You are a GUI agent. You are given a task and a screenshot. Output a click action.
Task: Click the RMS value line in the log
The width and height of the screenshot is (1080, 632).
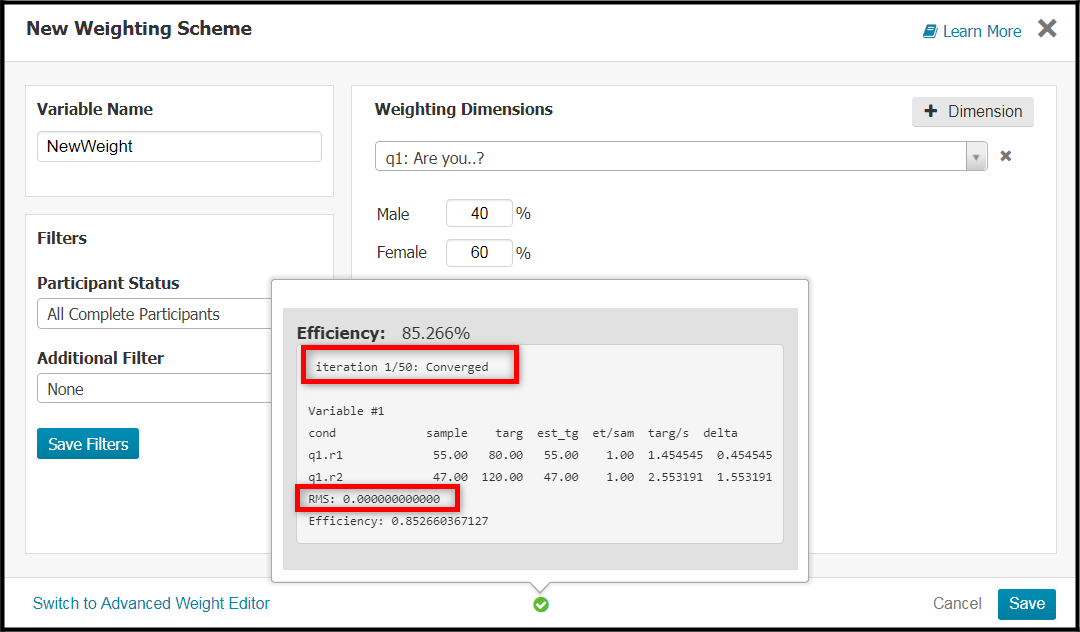[374, 499]
